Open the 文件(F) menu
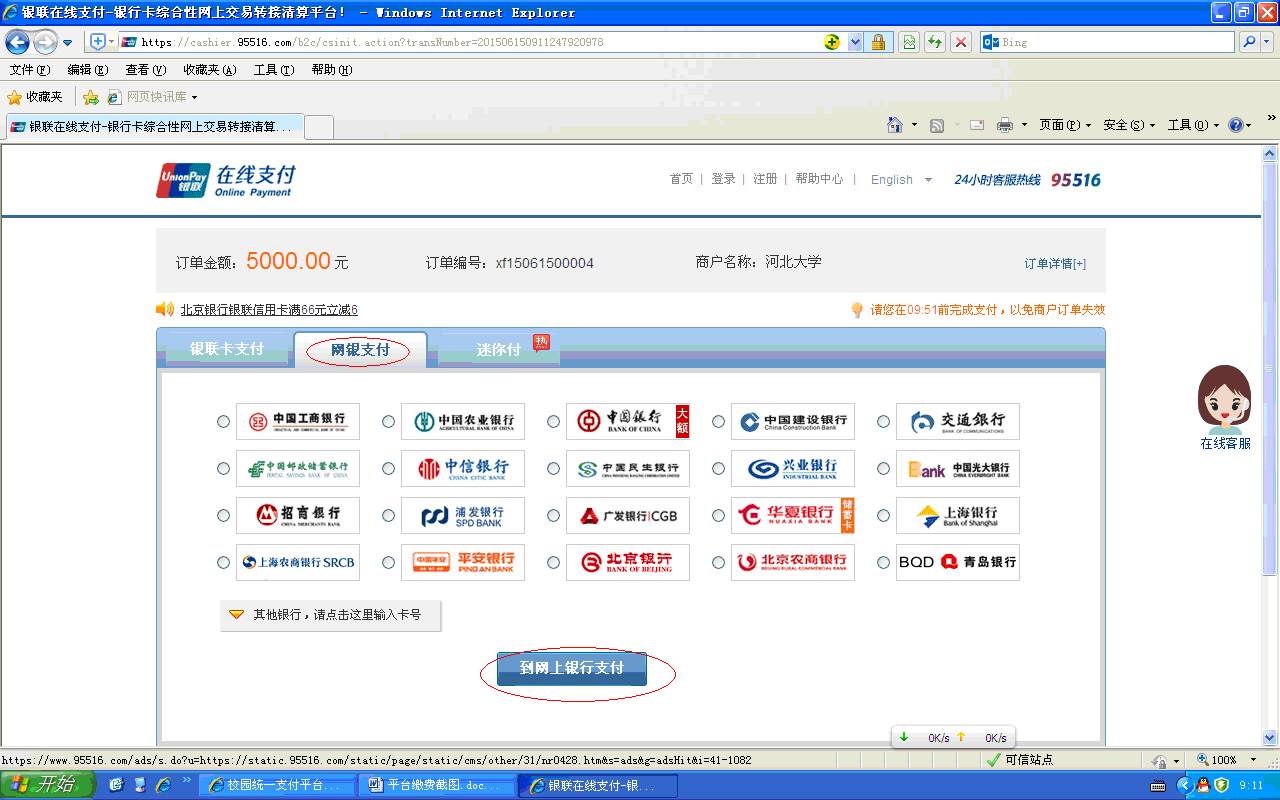This screenshot has height=800, width=1280. tap(30, 70)
